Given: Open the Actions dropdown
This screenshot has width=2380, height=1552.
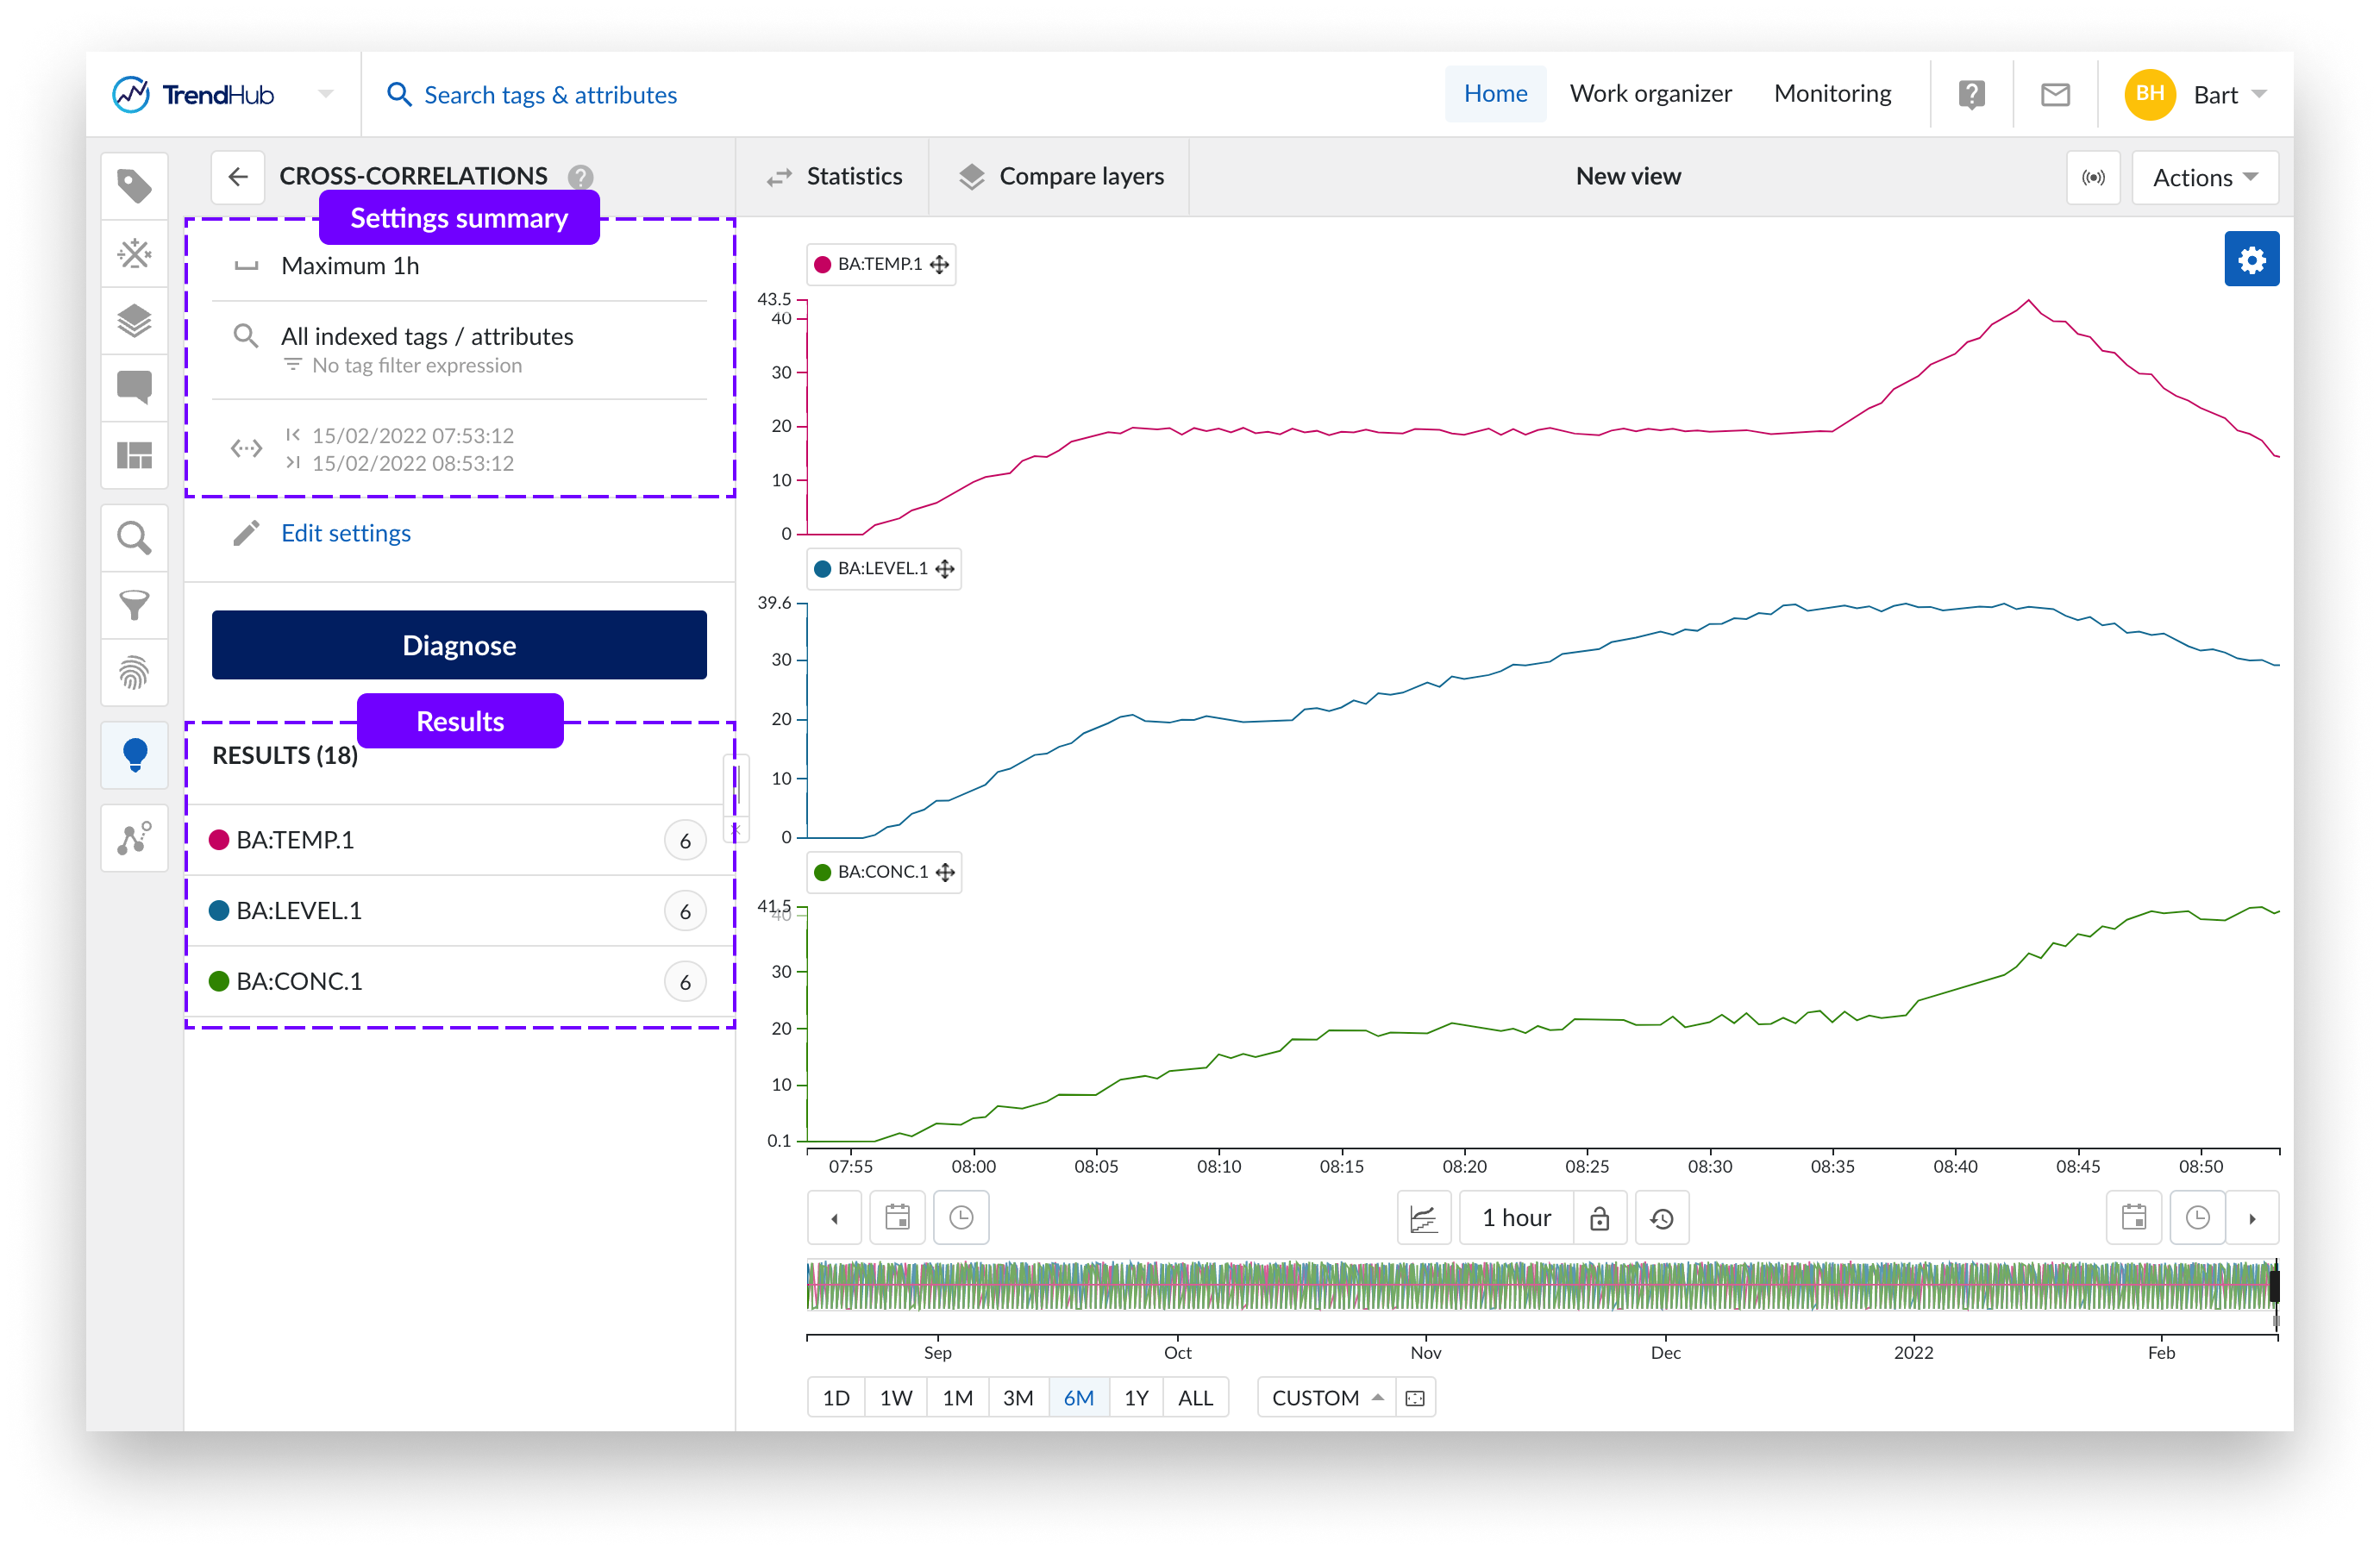Looking at the screenshot, I should [x=2204, y=178].
